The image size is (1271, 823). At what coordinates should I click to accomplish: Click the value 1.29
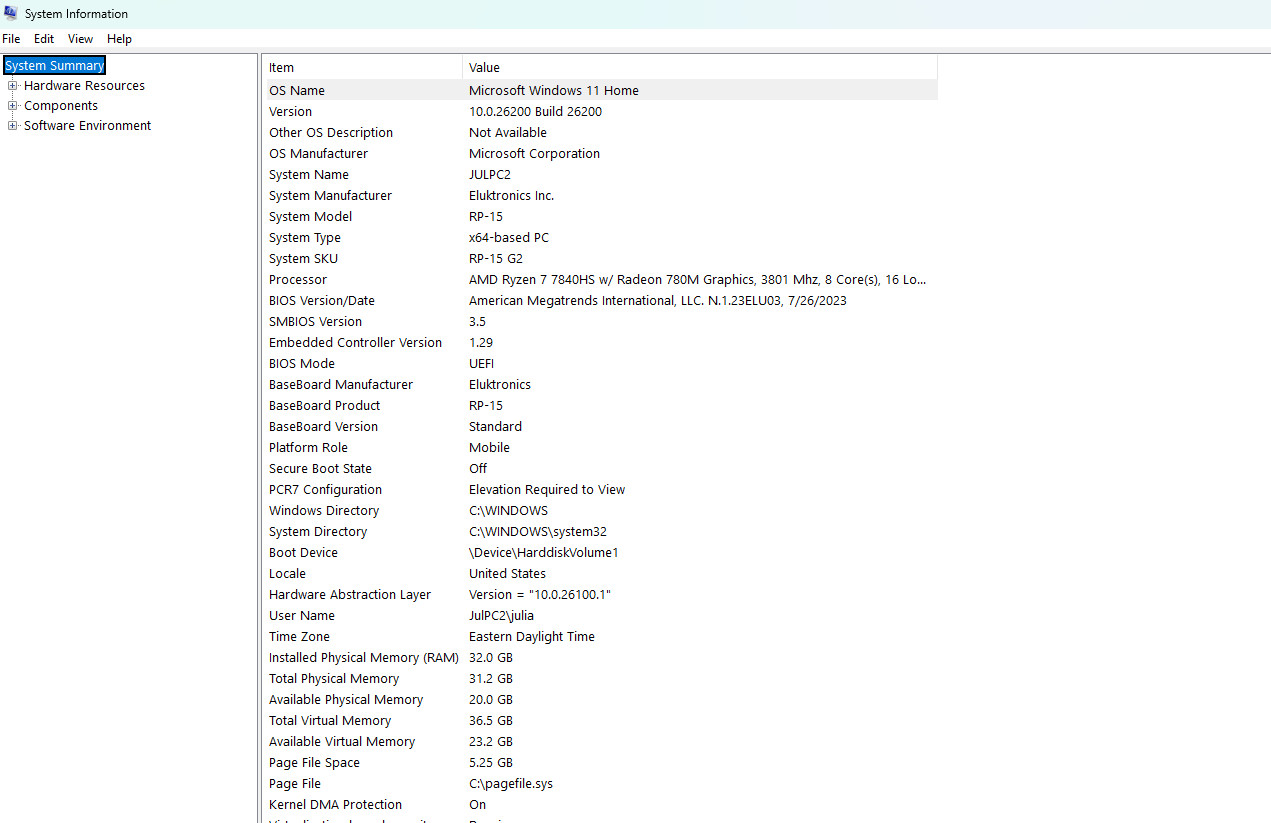click(x=481, y=343)
